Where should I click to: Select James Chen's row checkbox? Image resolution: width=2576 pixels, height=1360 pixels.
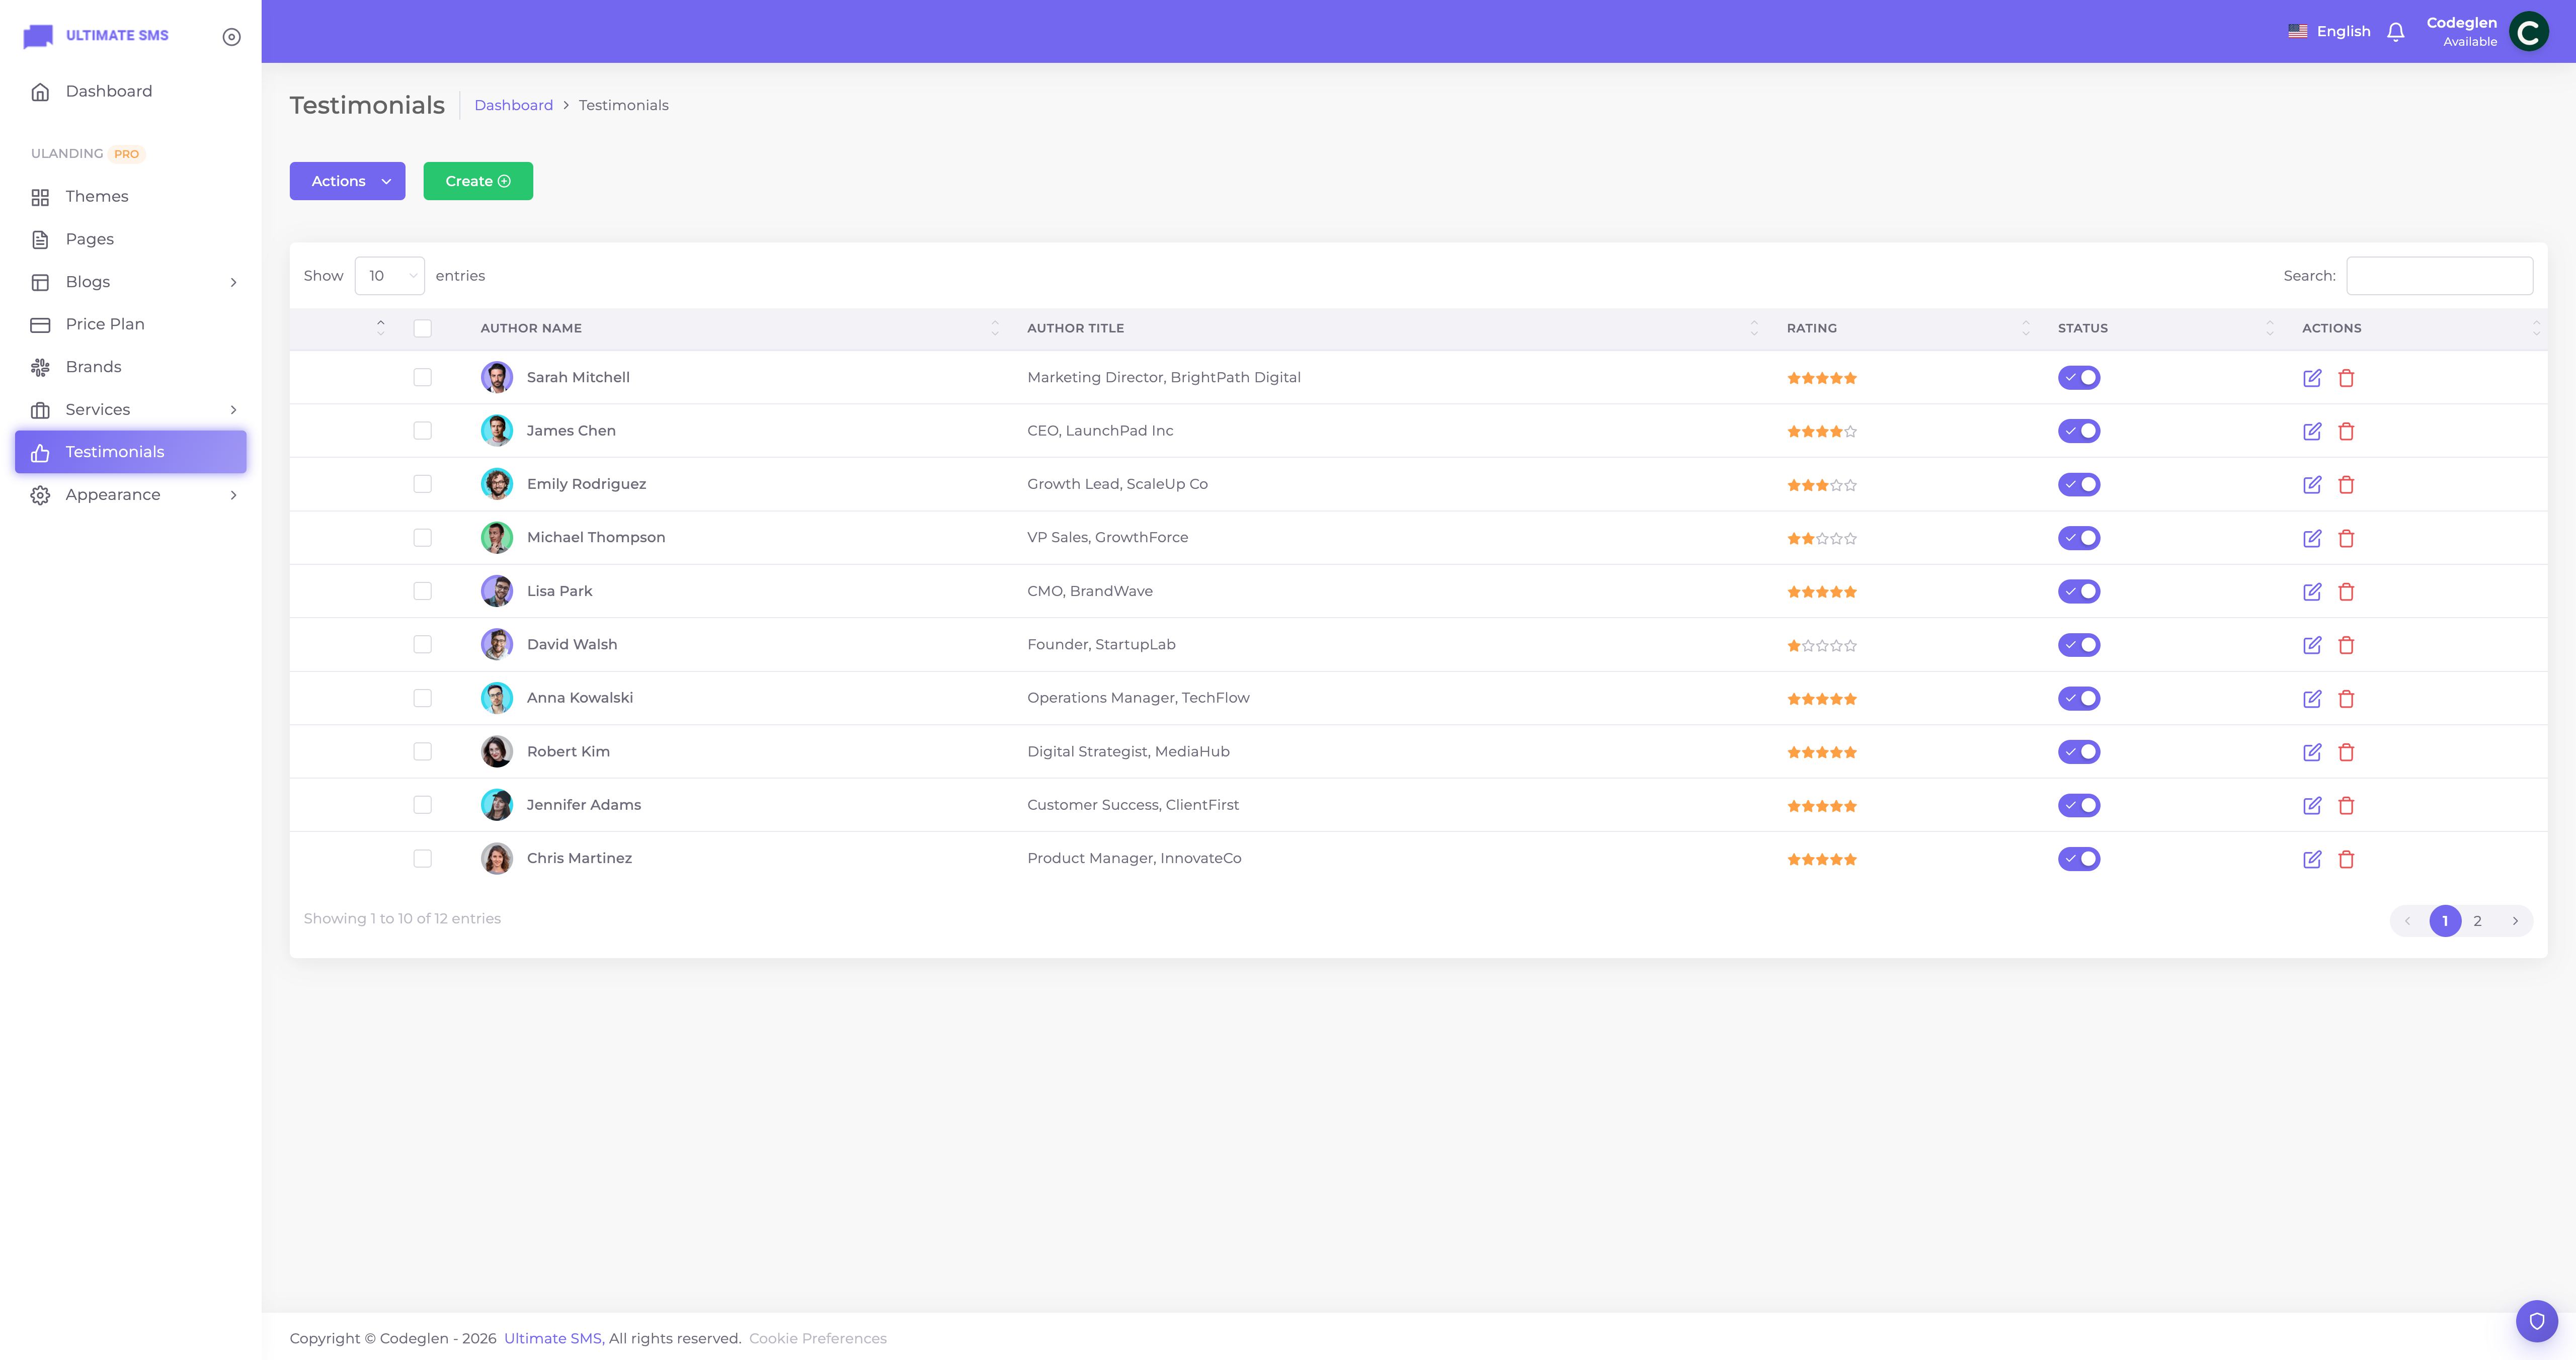point(423,431)
